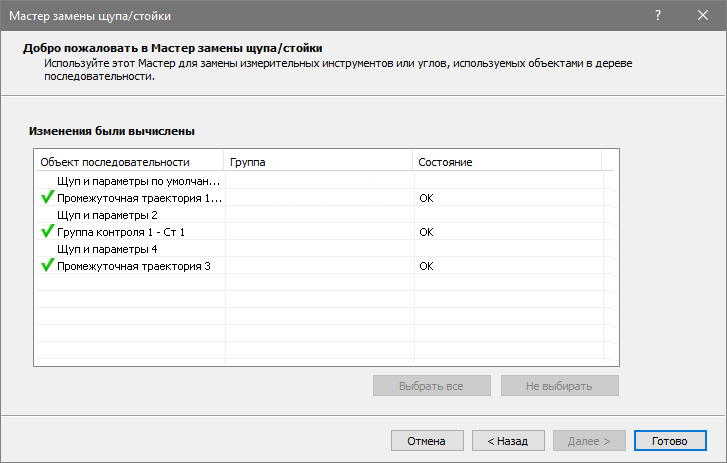The height and width of the screenshot is (463, 727).
Task: Click the Выбрать все button
Action: [431, 385]
